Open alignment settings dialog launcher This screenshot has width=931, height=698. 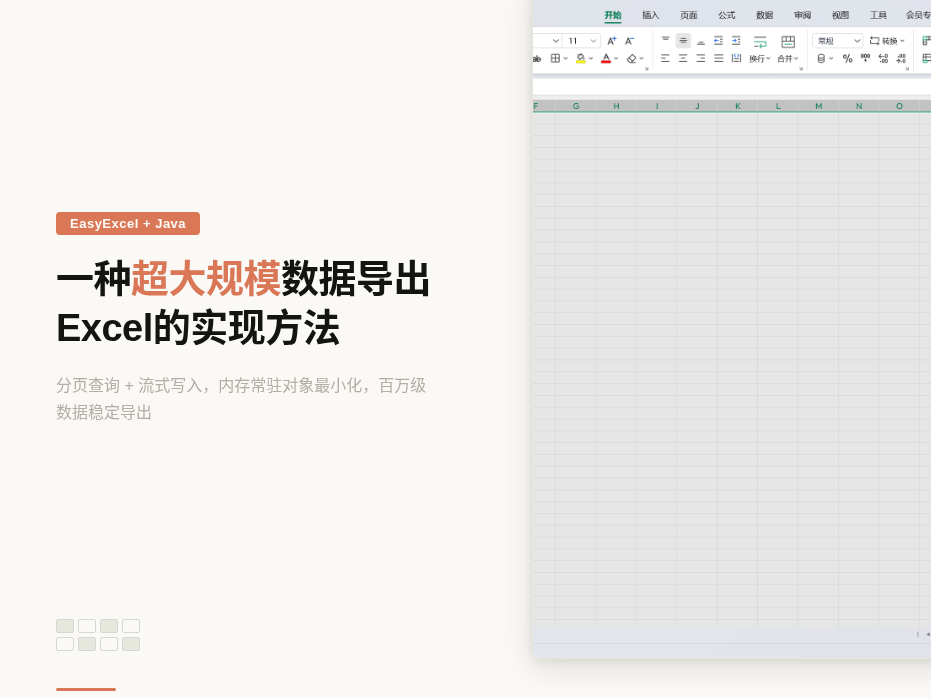(x=801, y=69)
